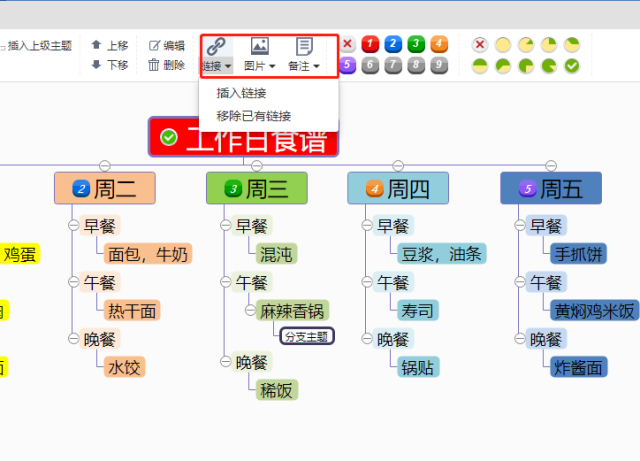The width and height of the screenshot is (640, 461).
Task: Select the 稀饭 node
Action: click(x=277, y=390)
